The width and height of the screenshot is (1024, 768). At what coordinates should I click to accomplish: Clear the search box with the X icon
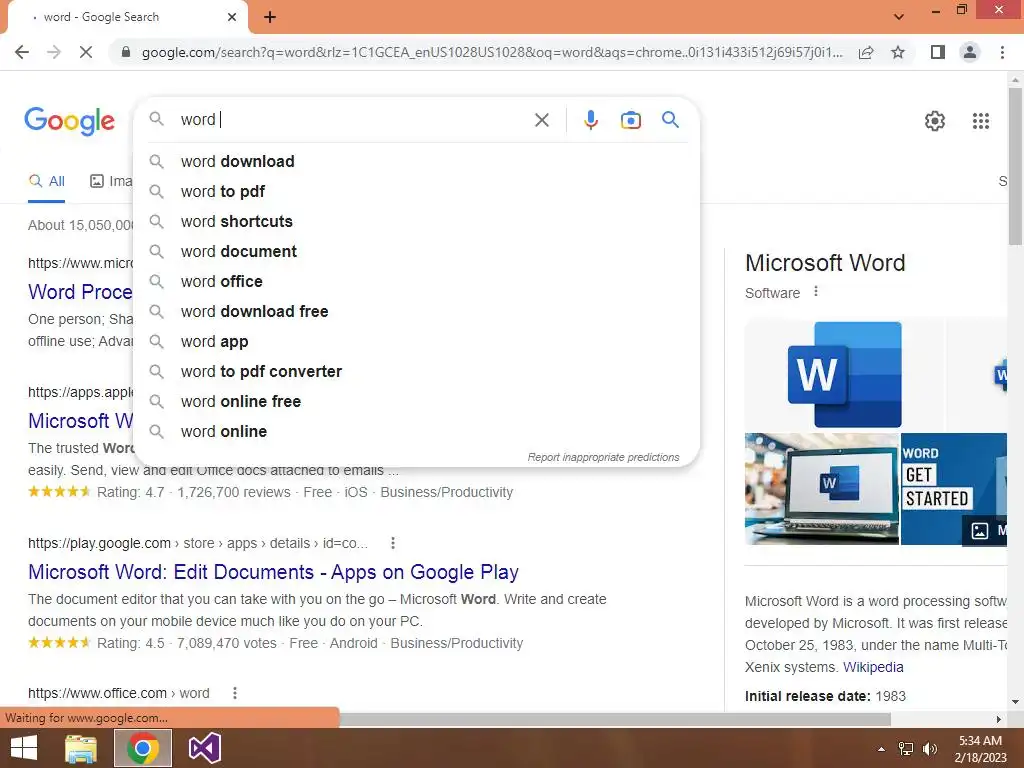pos(541,120)
